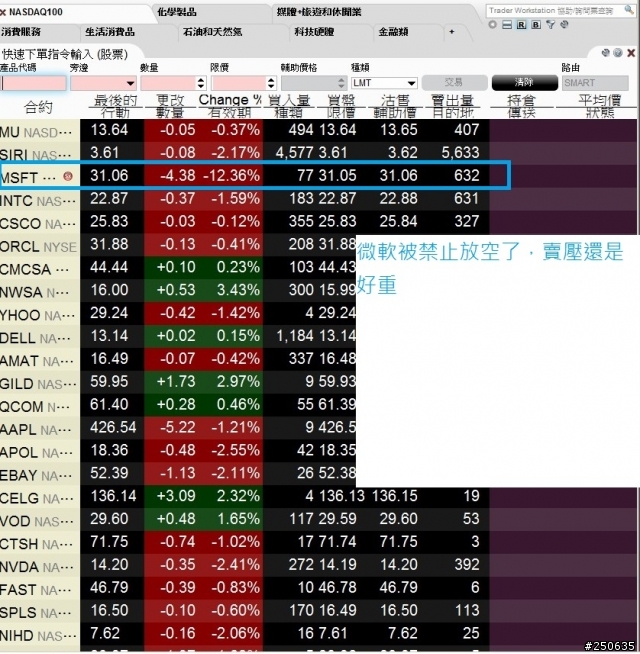Viewport: 640px width, 654px height.
Task: Close the quick order entry panel
Action: pos(631,53)
